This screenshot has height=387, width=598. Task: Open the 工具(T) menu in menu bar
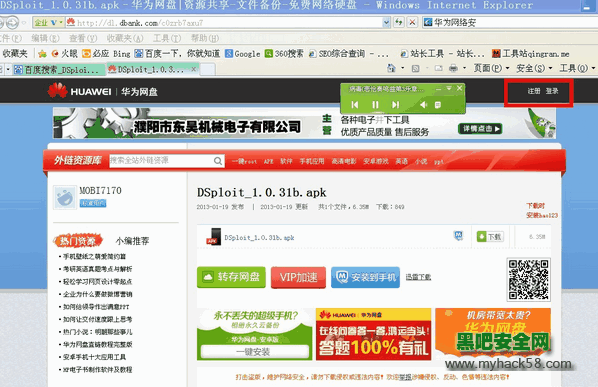click(x=167, y=38)
